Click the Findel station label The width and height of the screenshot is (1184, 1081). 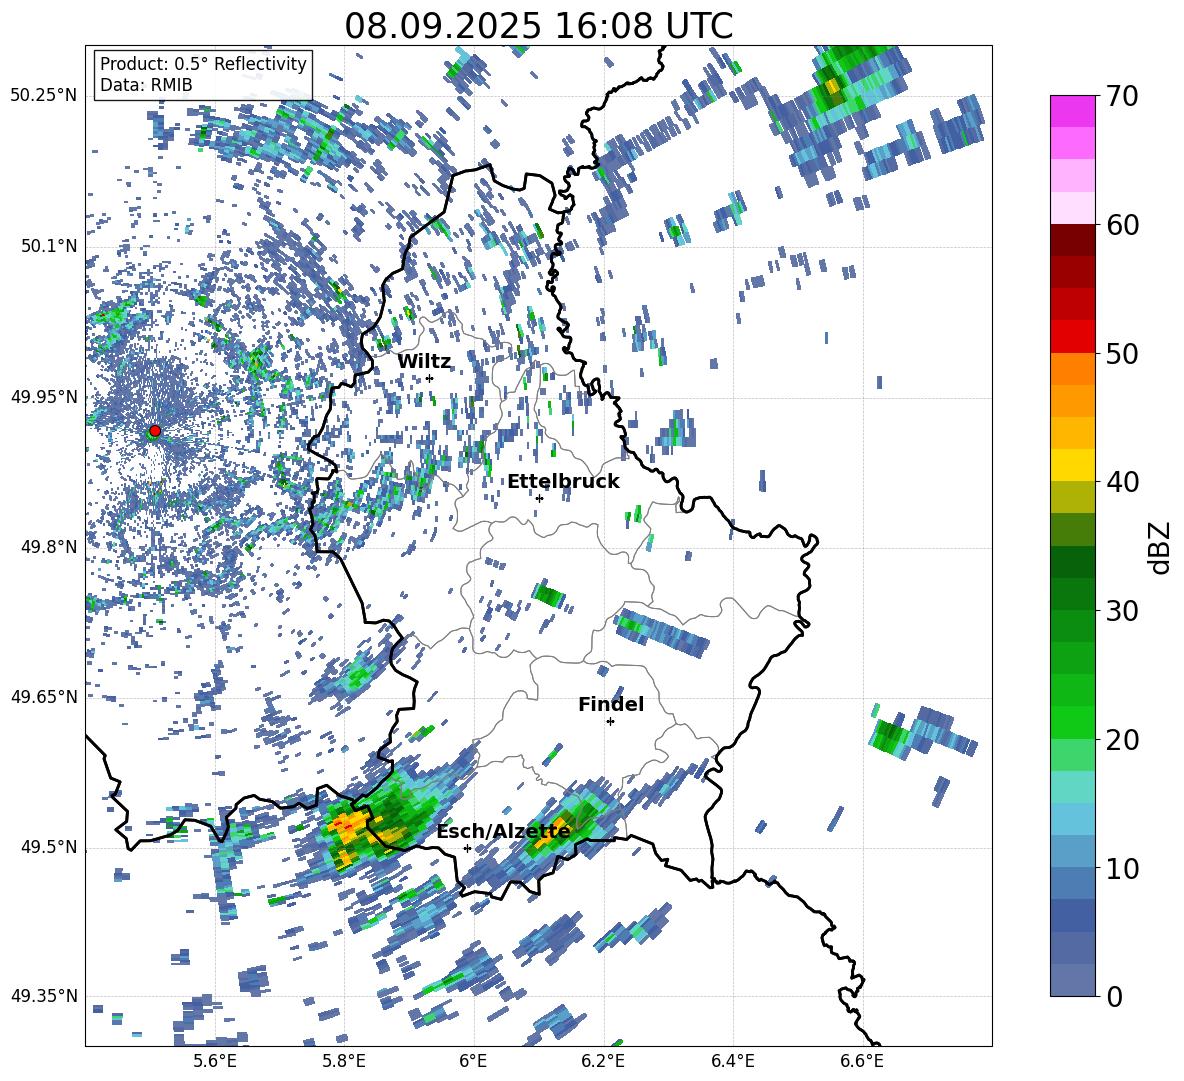(611, 704)
